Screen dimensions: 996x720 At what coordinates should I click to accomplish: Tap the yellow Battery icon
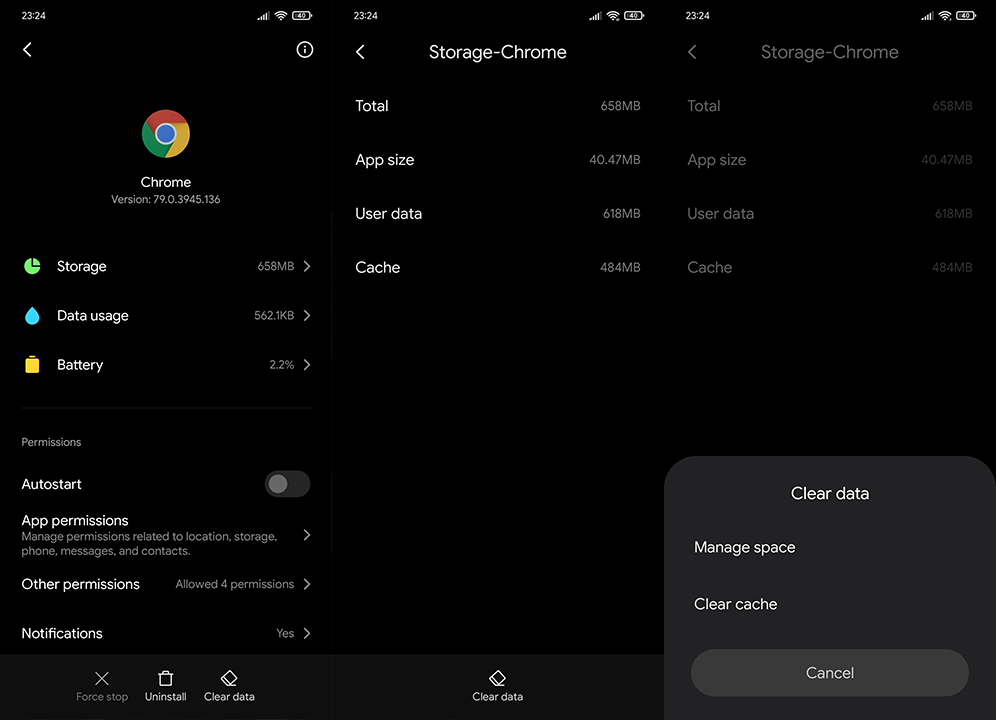(32, 364)
